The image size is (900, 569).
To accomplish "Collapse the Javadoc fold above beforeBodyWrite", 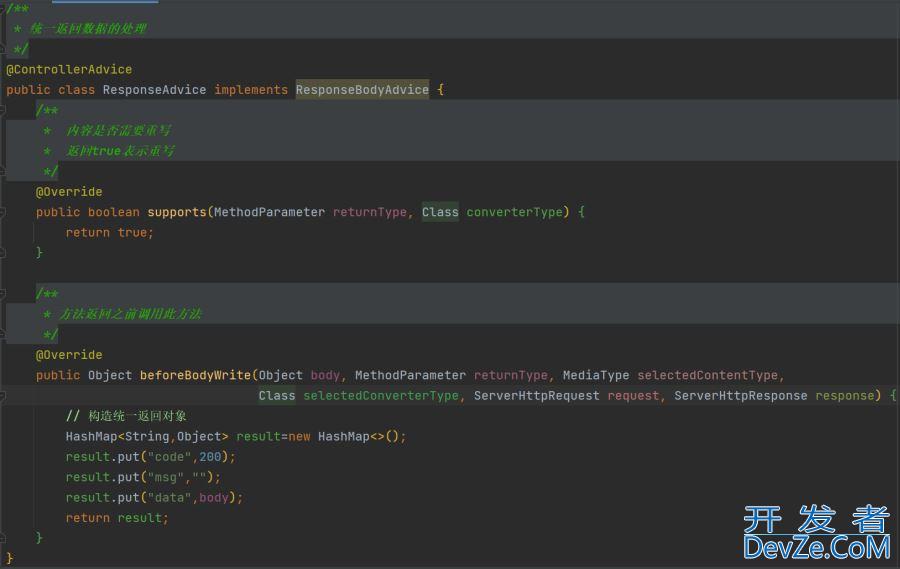I will pos(2,294).
